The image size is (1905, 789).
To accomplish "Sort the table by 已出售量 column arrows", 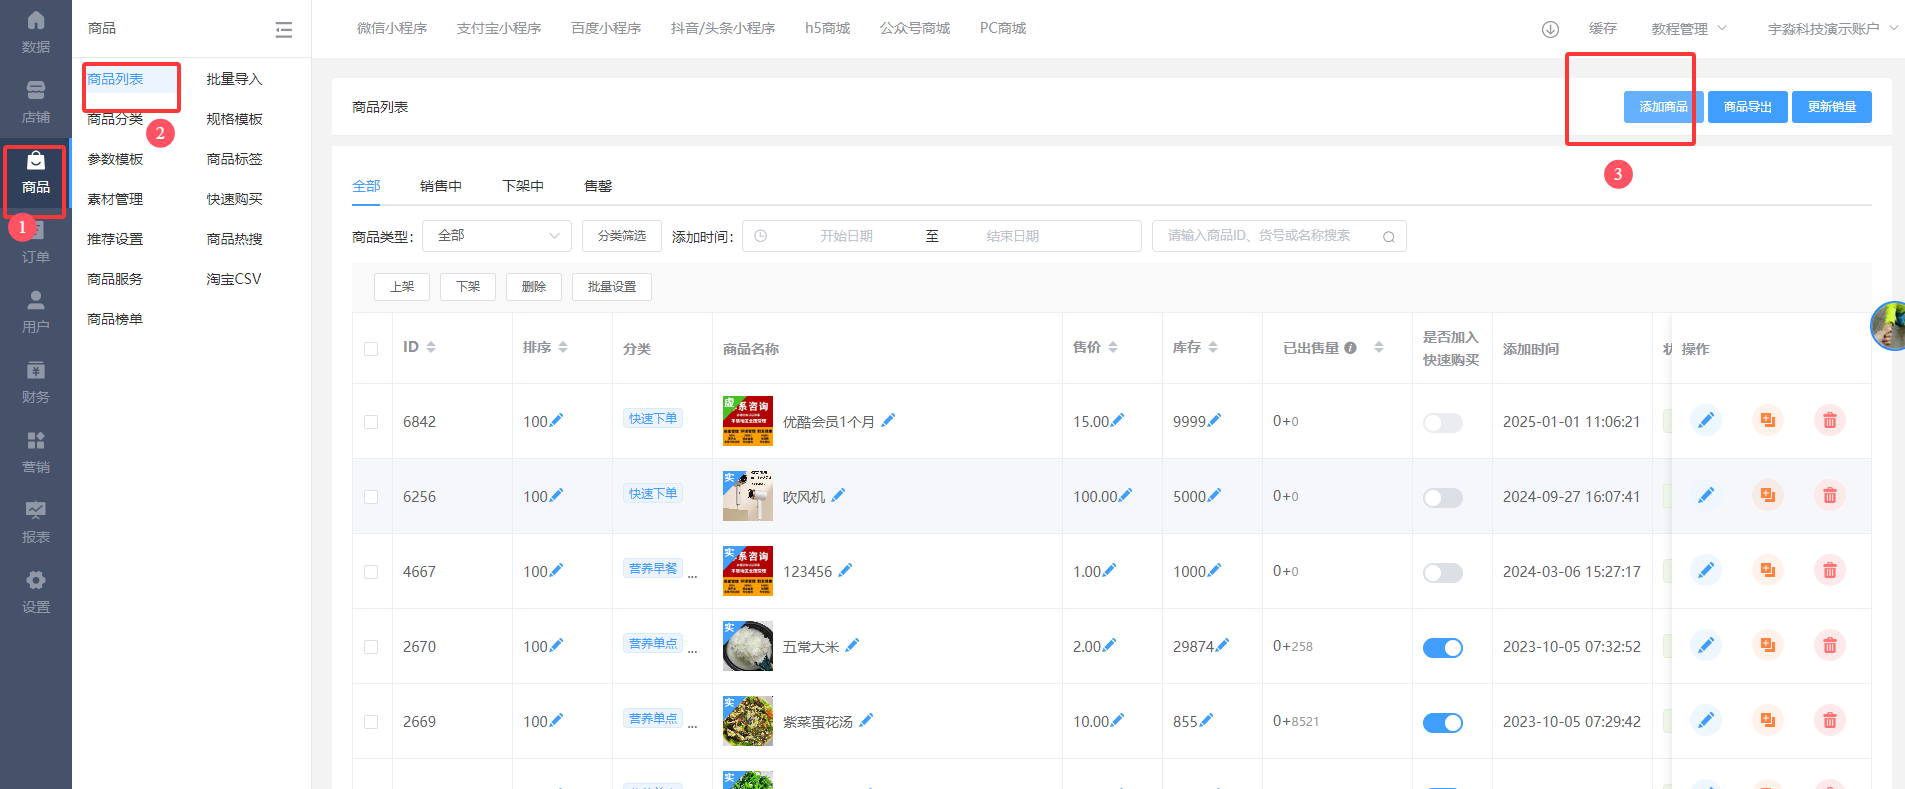I will [x=1379, y=348].
